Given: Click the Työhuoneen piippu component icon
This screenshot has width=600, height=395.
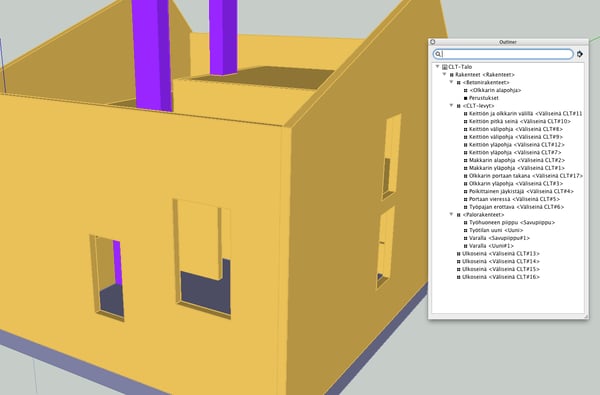Looking at the screenshot, I should point(466,222).
